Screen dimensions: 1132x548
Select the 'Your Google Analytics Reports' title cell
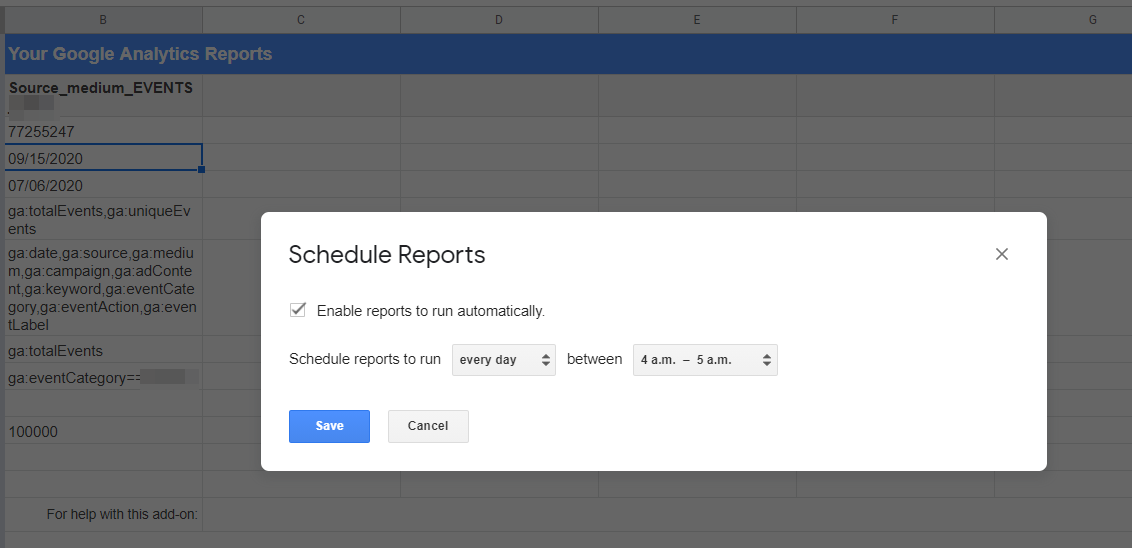(568, 54)
